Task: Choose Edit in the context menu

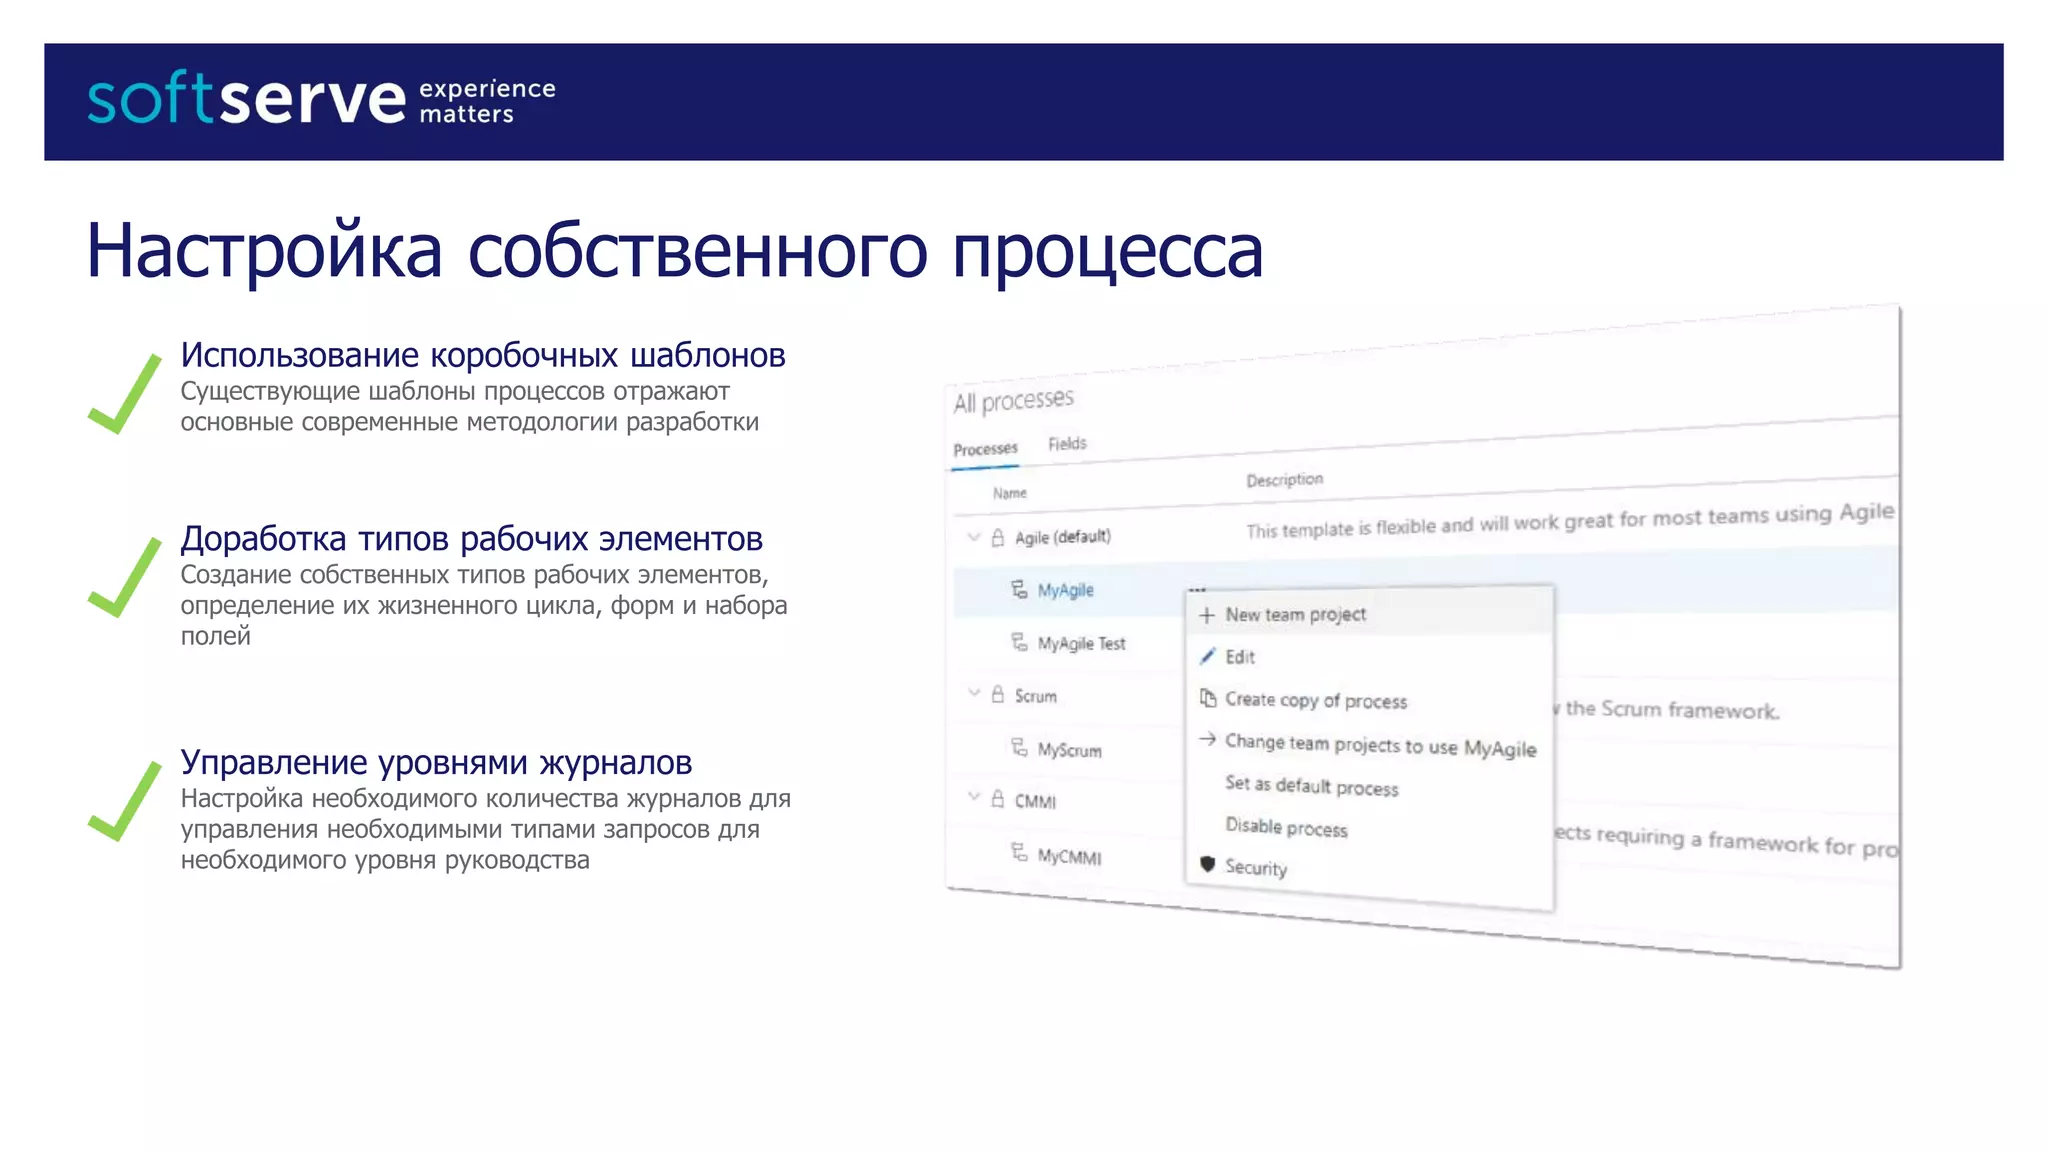Action: click(1369, 657)
